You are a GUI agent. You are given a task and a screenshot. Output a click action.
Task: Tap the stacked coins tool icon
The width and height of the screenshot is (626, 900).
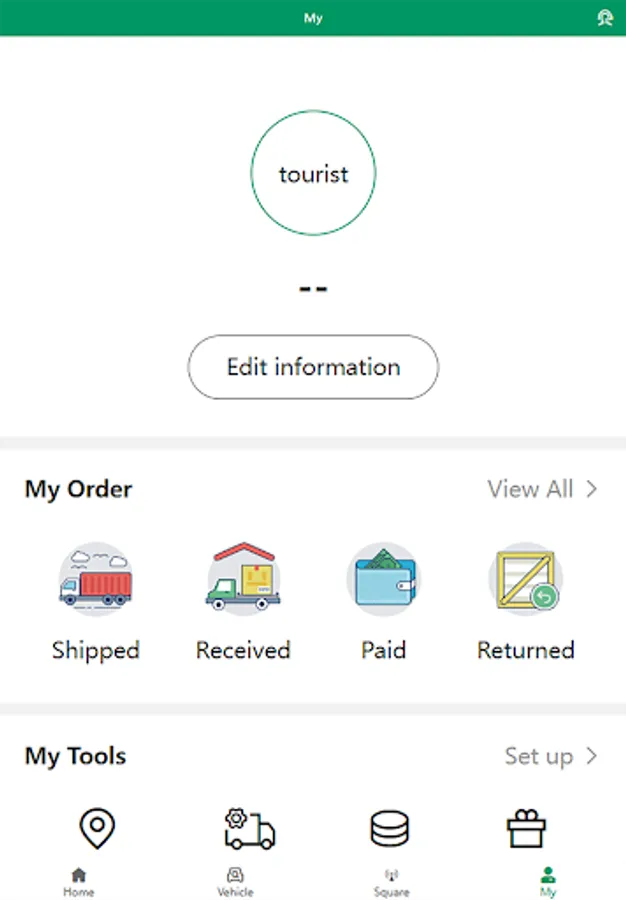[x=390, y=829]
